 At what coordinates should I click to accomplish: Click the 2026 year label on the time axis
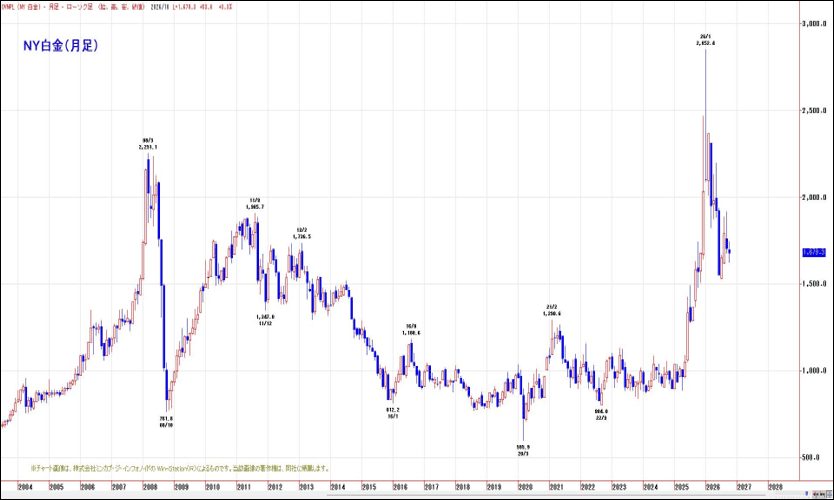pos(713,487)
